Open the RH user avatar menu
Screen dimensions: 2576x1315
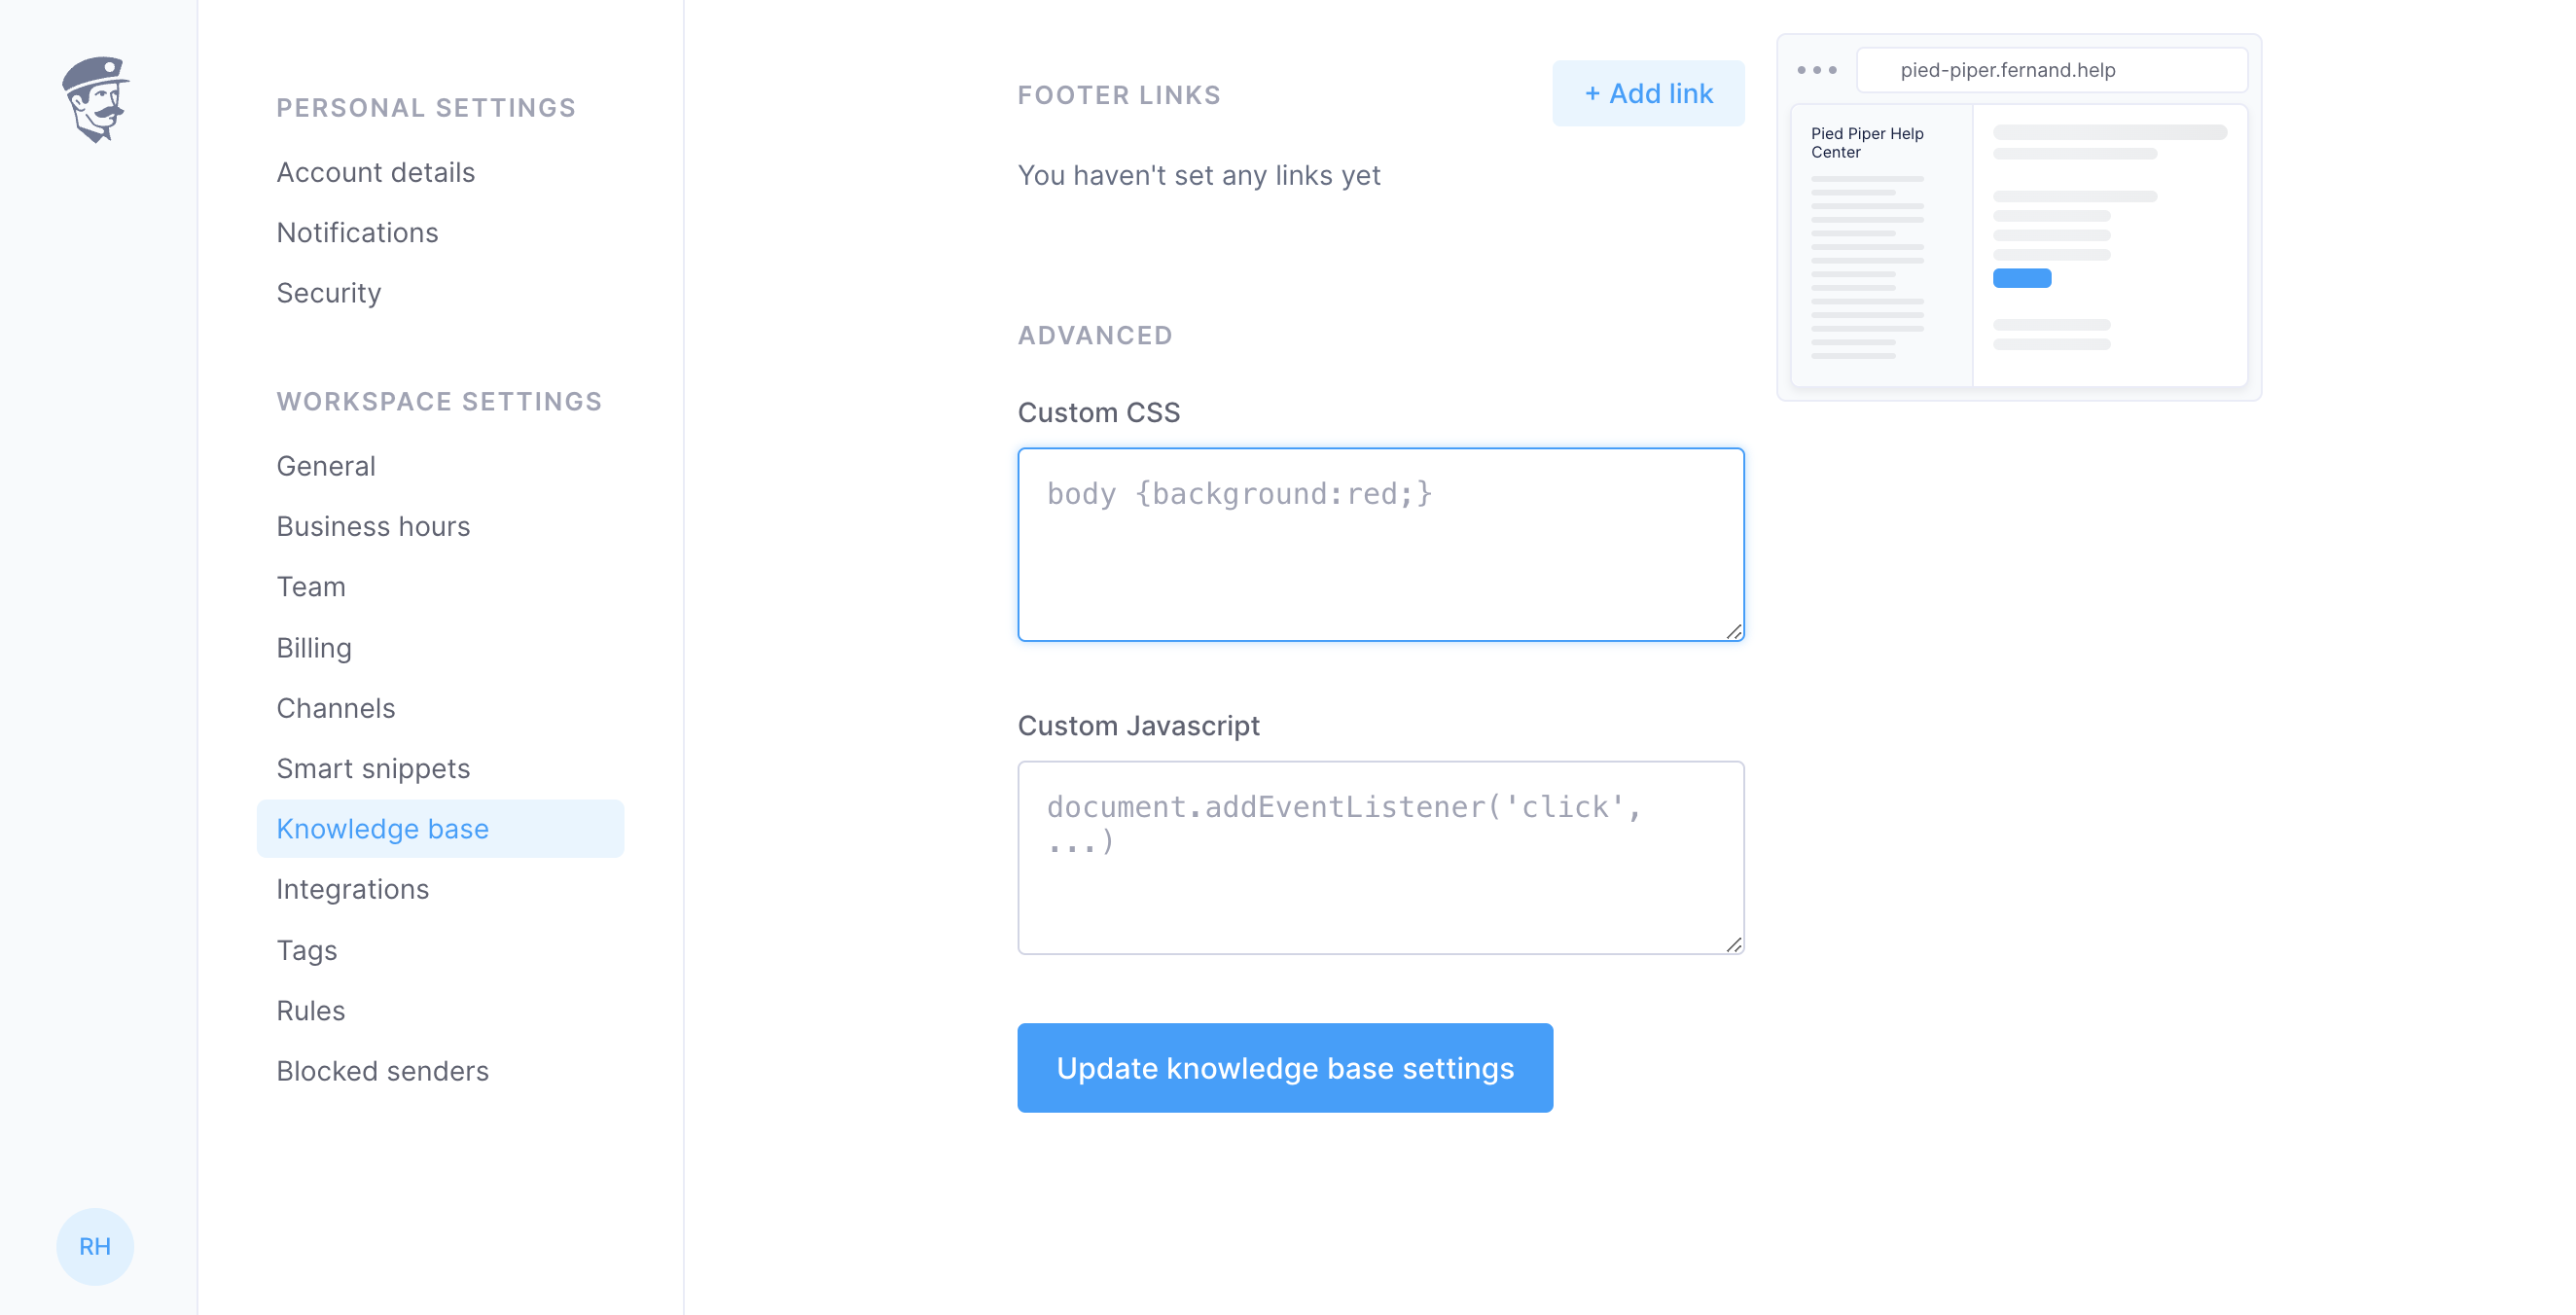point(95,1246)
